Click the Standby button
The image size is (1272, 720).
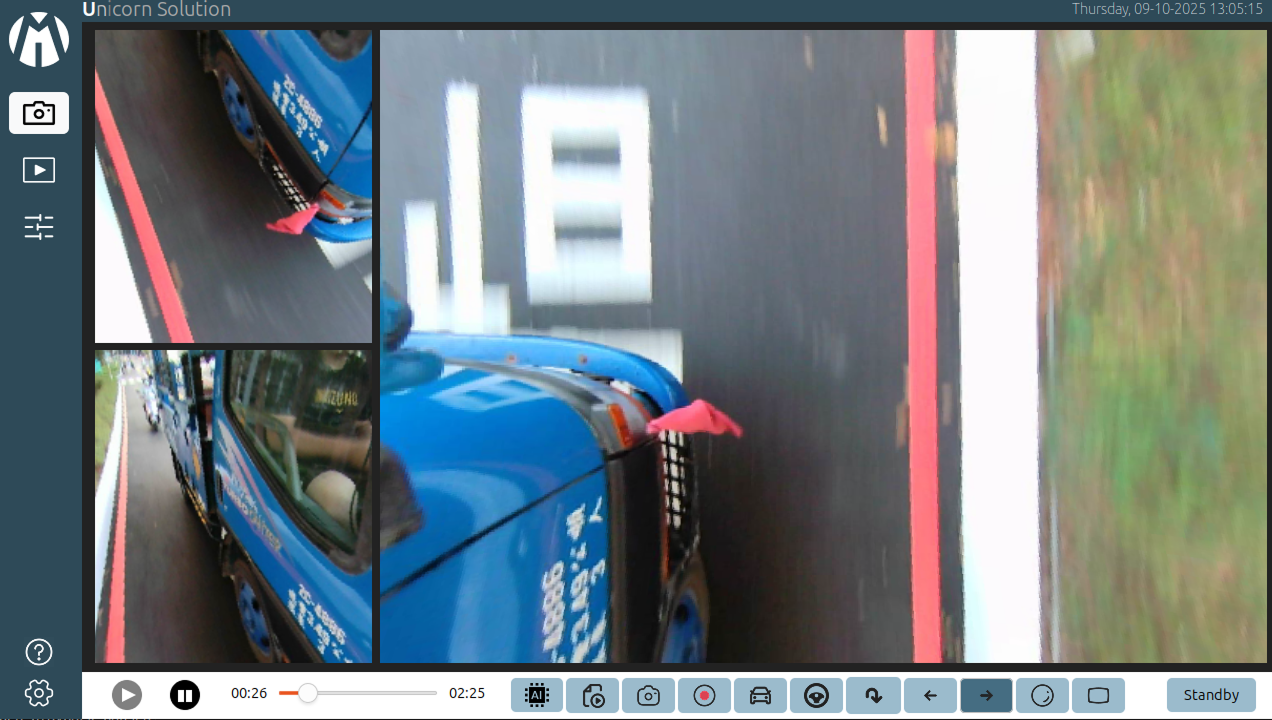click(x=1211, y=695)
